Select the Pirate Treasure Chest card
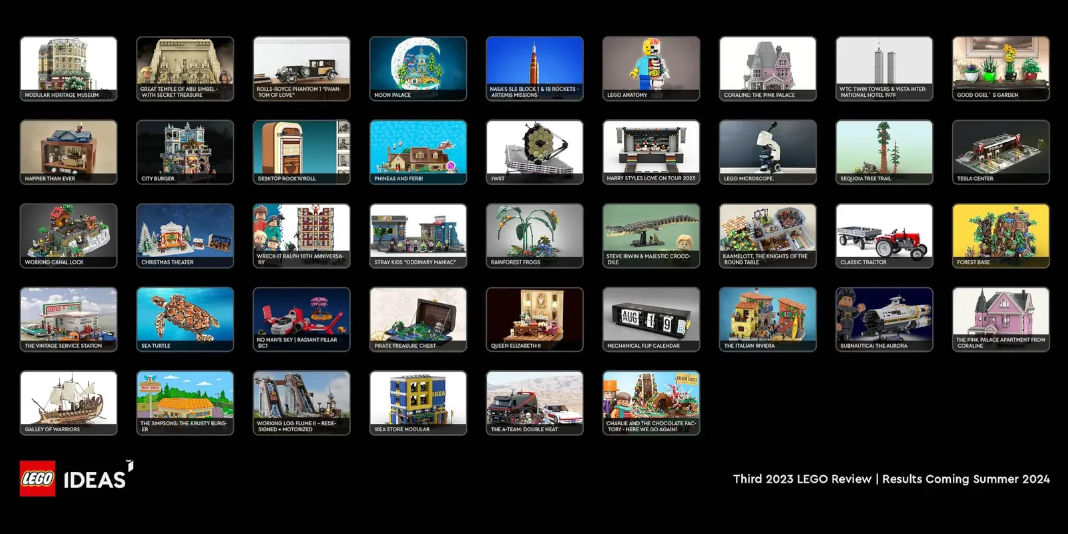Viewport: 1068px width, 534px height. [x=418, y=319]
